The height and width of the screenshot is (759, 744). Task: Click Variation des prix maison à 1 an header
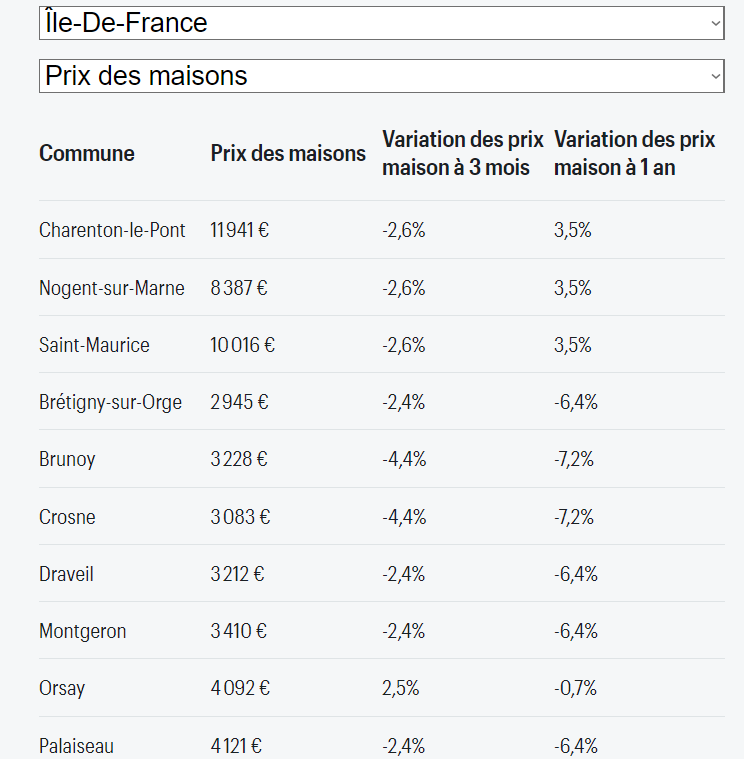click(634, 153)
